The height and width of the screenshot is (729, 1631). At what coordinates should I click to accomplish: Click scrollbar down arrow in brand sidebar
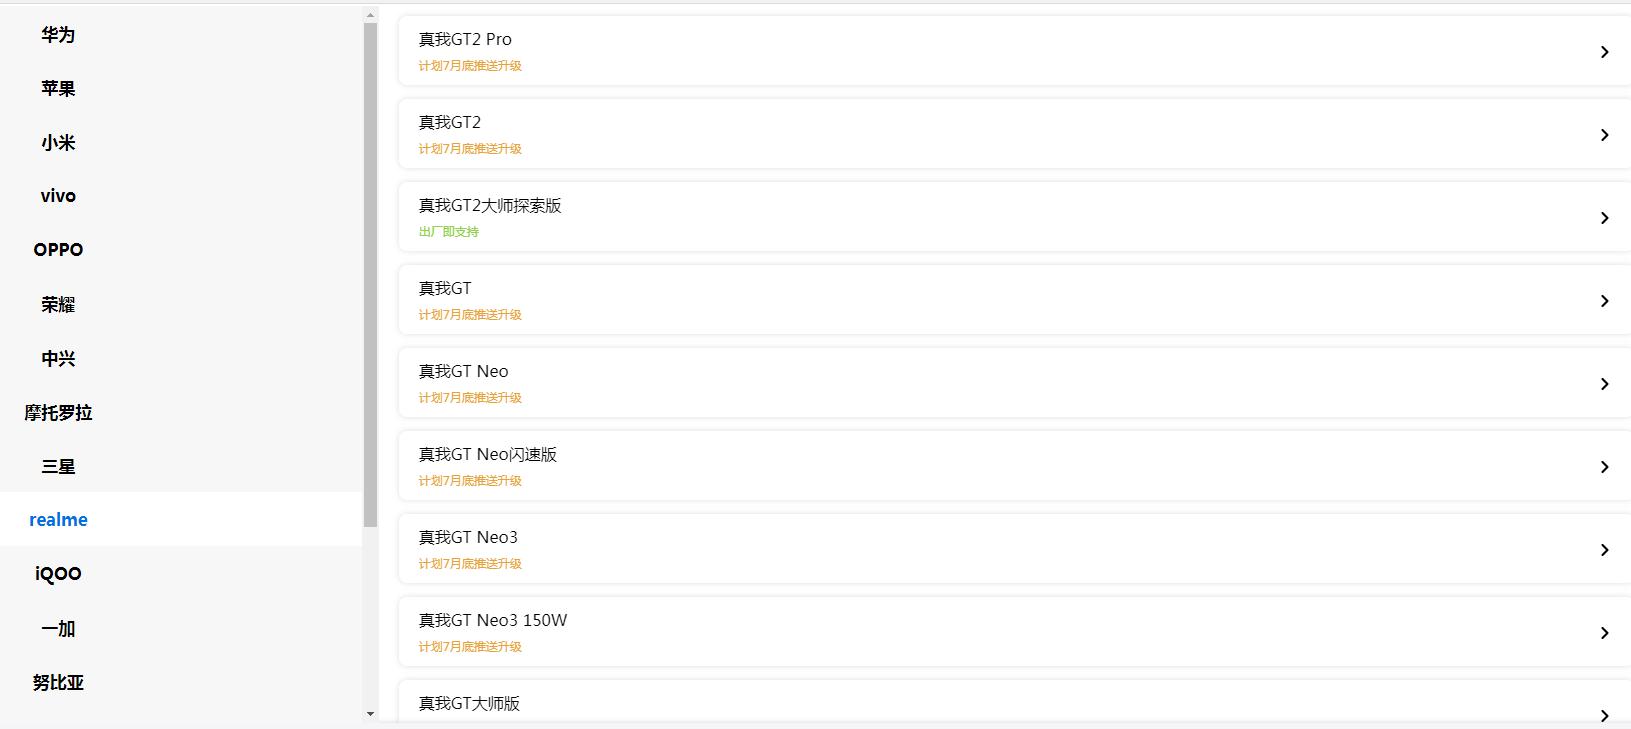pyautogui.click(x=370, y=714)
